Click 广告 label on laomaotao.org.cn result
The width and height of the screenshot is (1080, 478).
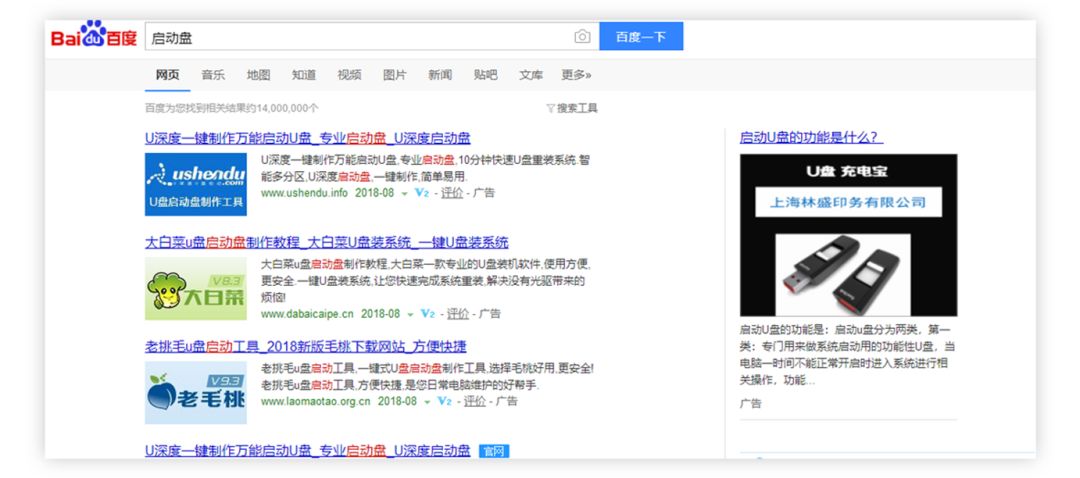506,401
